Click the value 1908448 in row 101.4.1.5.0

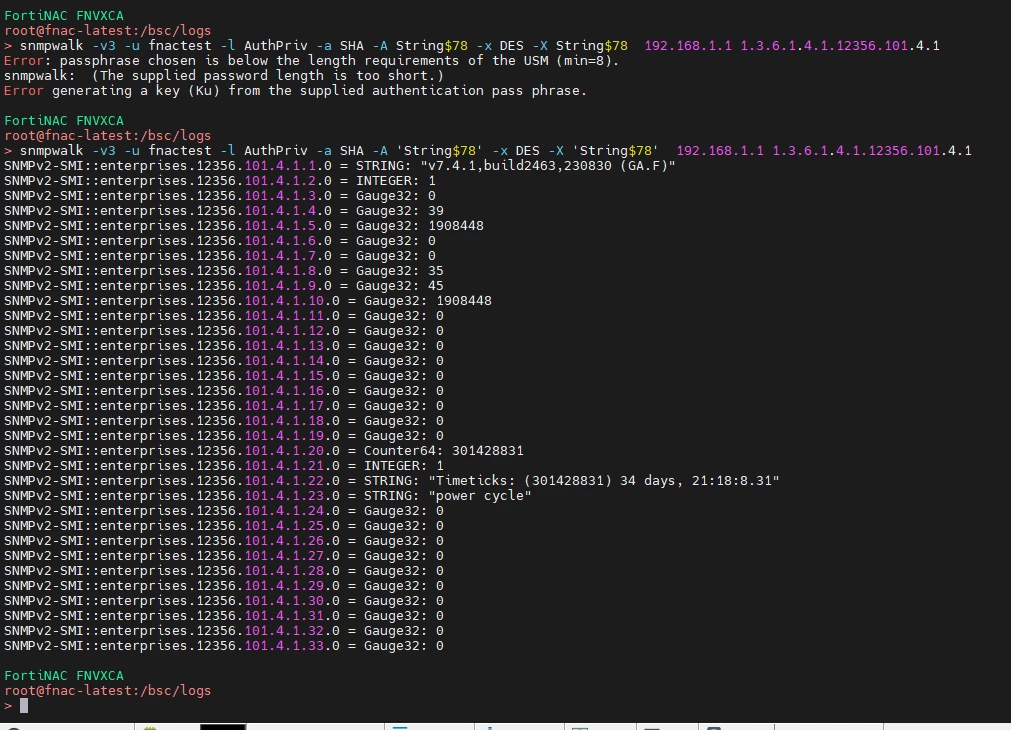(456, 226)
